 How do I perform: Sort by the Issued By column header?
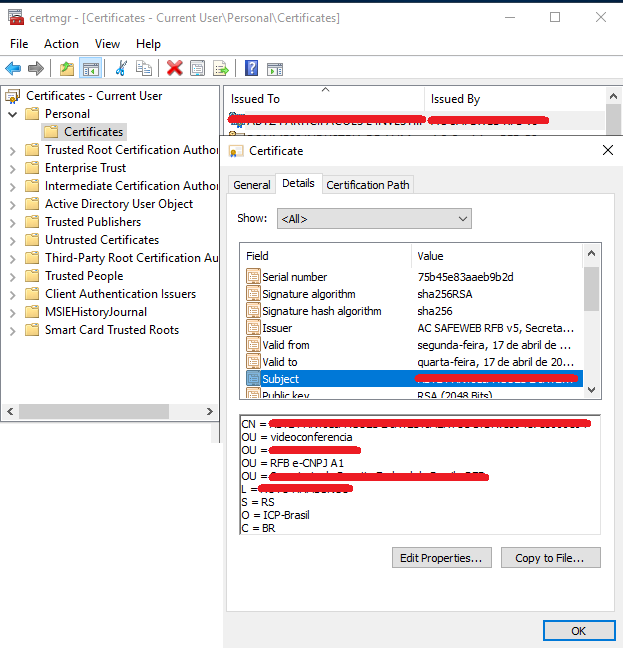click(515, 99)
